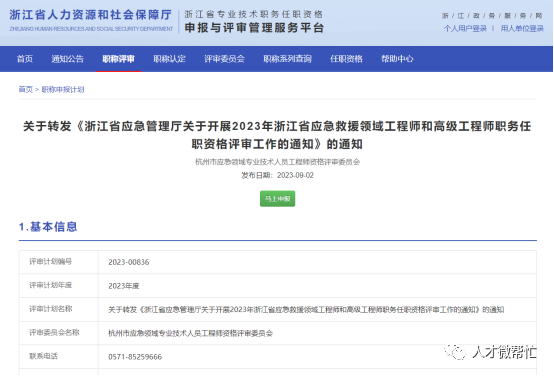554x376 pixels.
Task: Click the 首页 breadcrumb link
Action: pyautogui.click(x=25, y=89)
